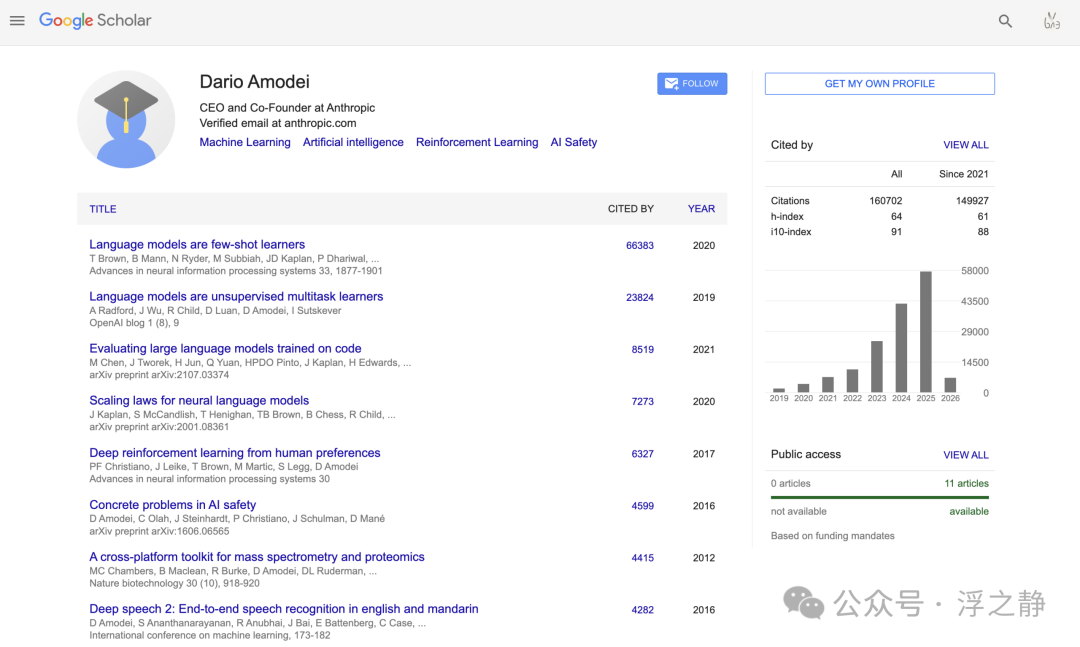View the 4599 citations count link
Viewport: 1080px width, 647px height.
tap(643, 506)
